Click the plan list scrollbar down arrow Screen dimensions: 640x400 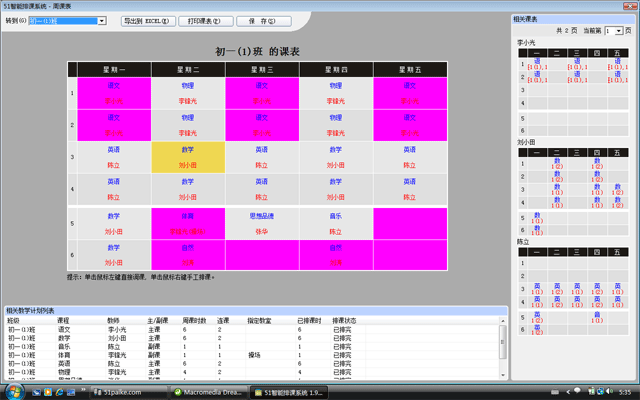tap(503, 375)
